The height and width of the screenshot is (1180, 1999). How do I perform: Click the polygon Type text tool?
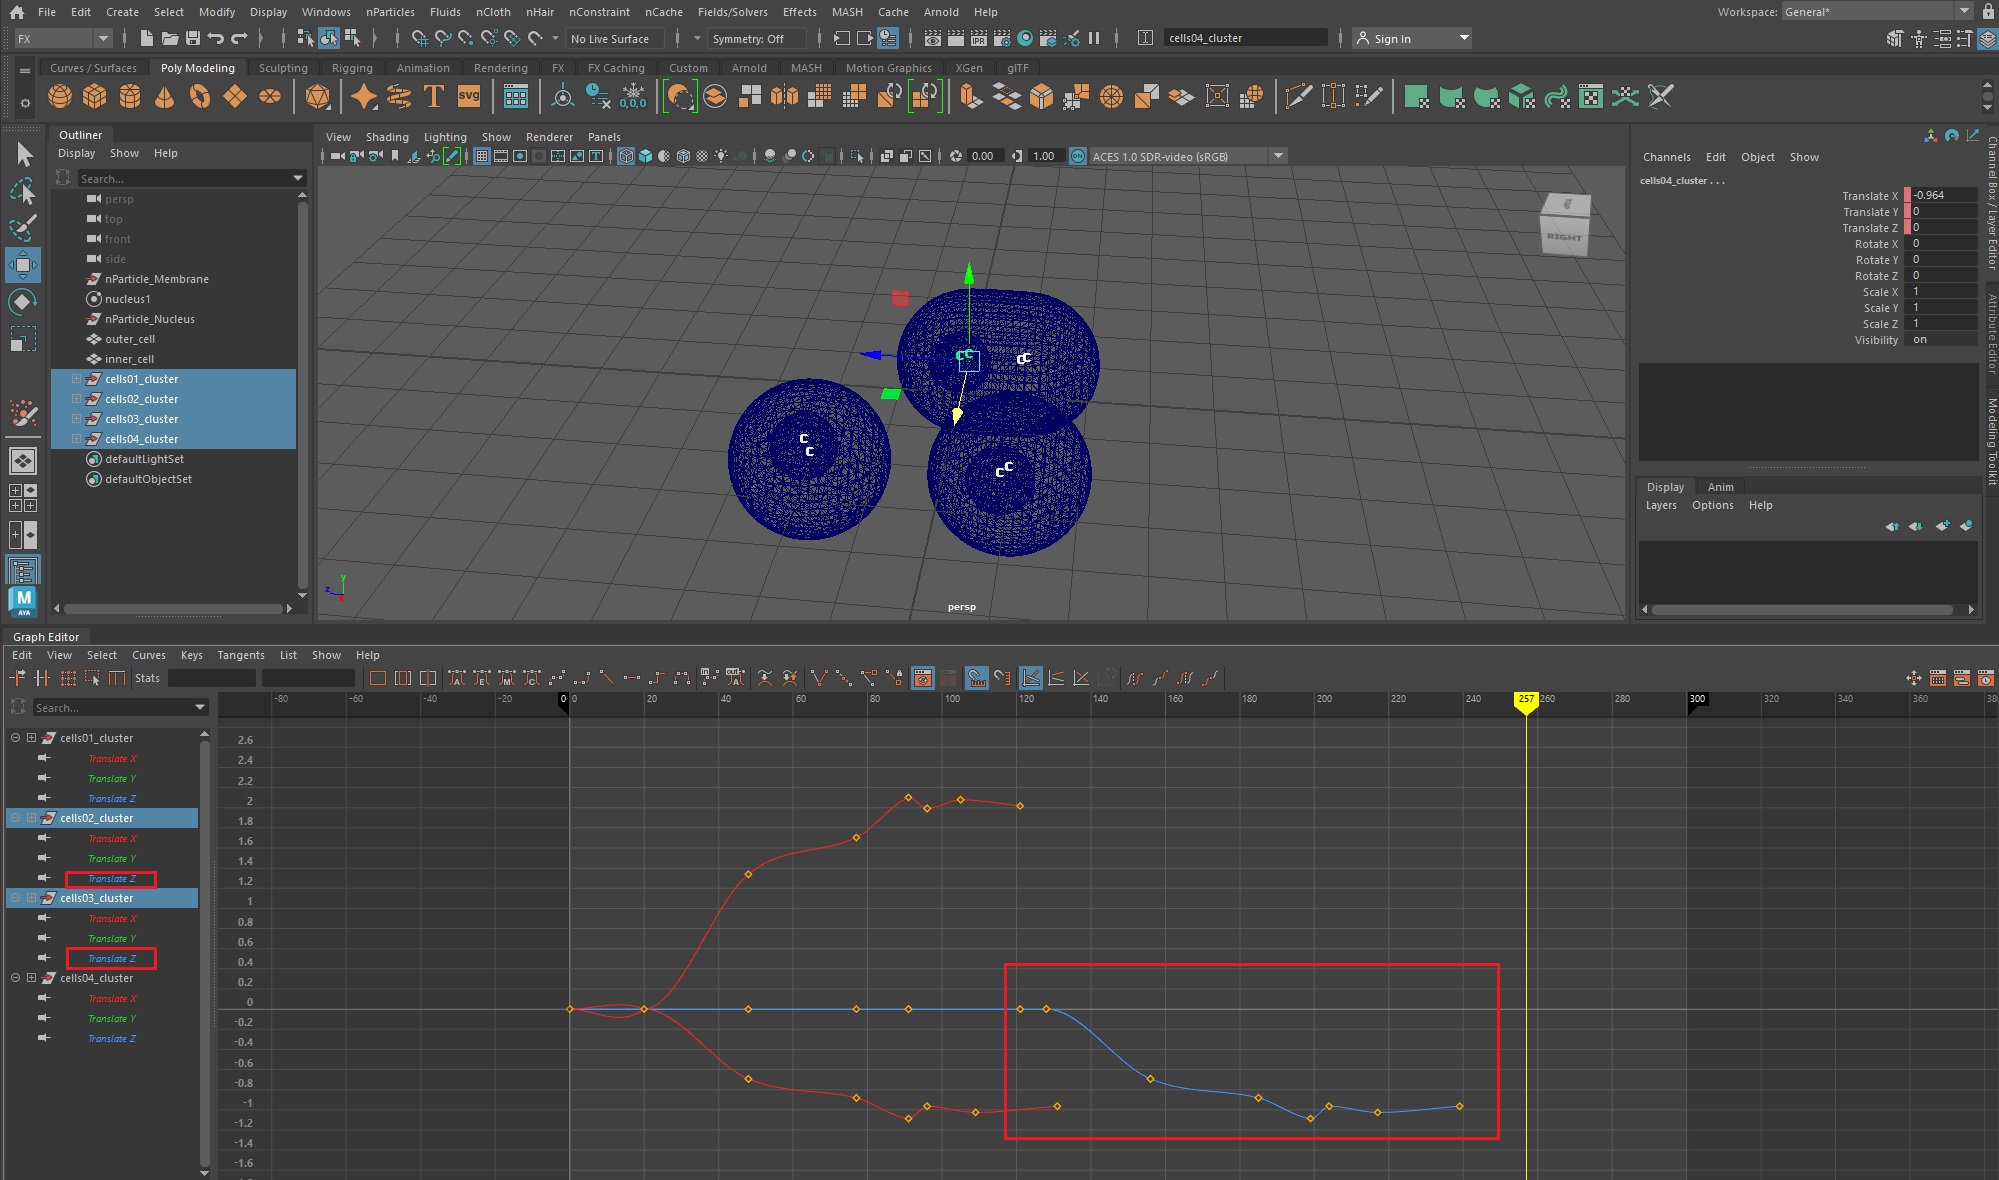[433, 97]
